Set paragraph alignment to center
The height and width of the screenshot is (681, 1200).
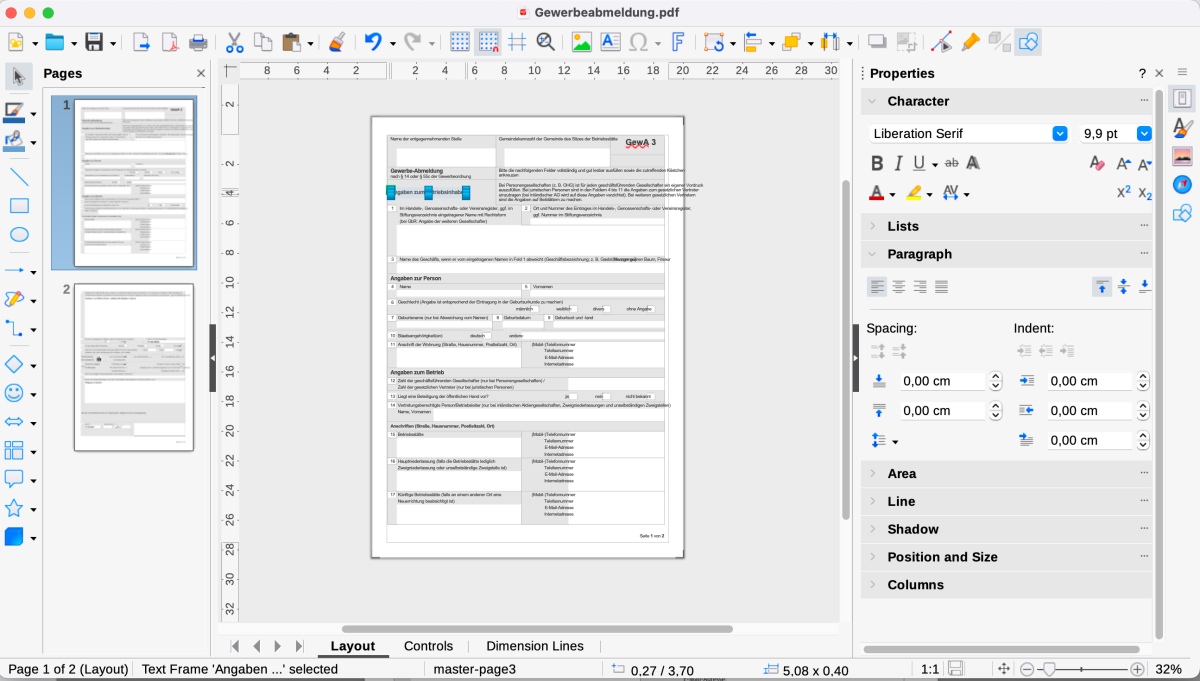click(898, 287)
